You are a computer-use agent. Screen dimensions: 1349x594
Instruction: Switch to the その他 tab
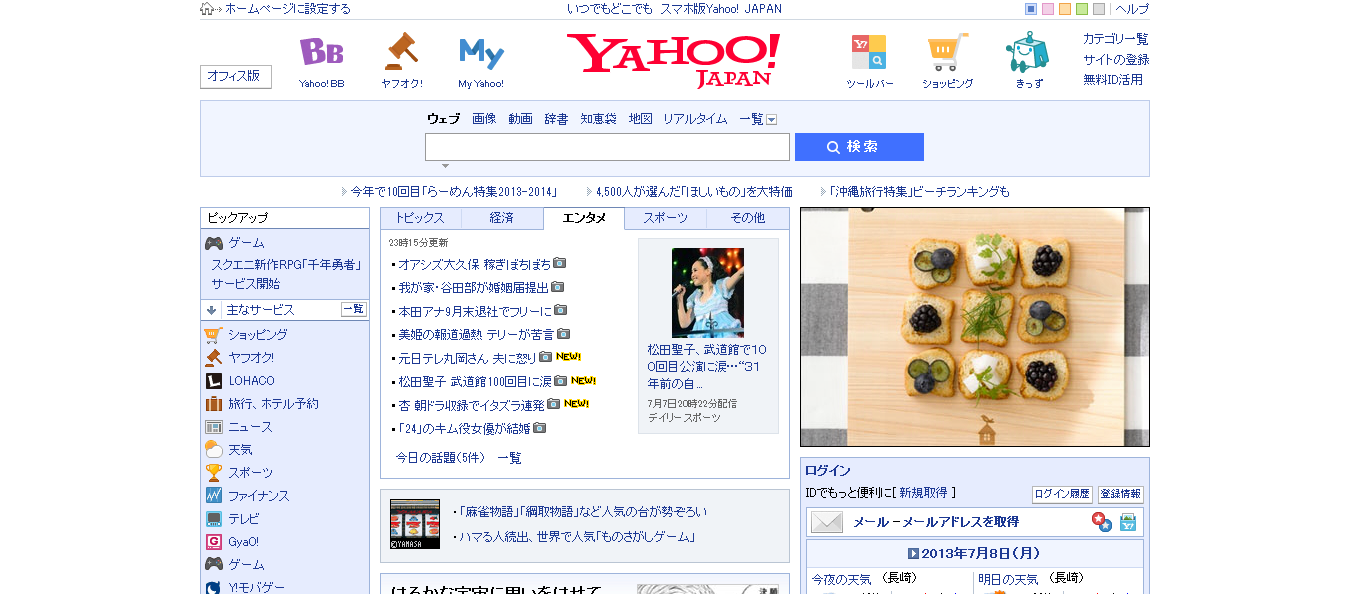pyautogui.click(x=748, y=218)
